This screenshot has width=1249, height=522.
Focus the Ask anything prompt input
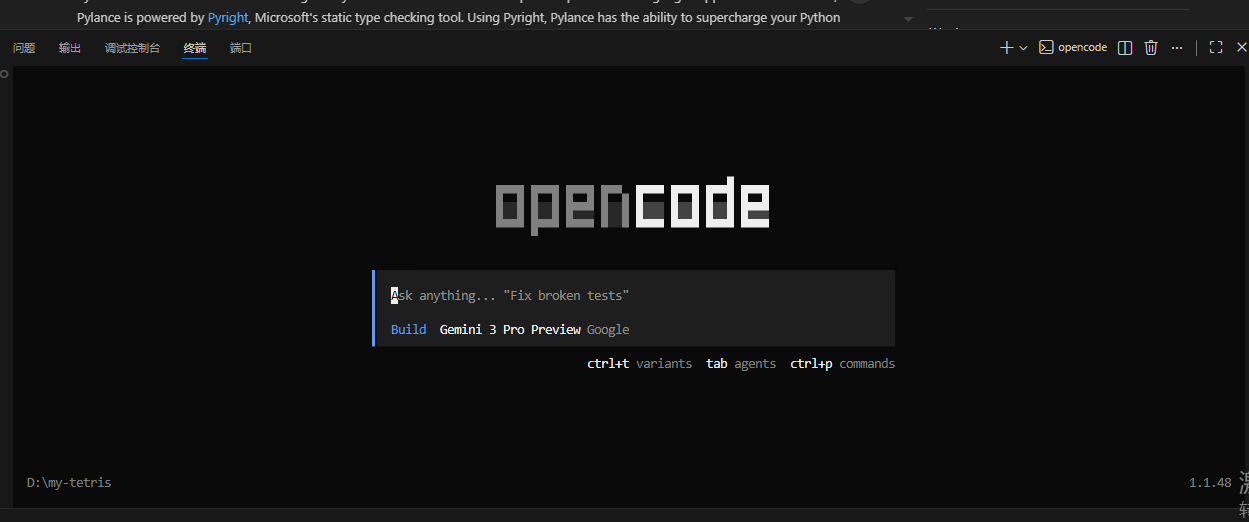point(633,295)
